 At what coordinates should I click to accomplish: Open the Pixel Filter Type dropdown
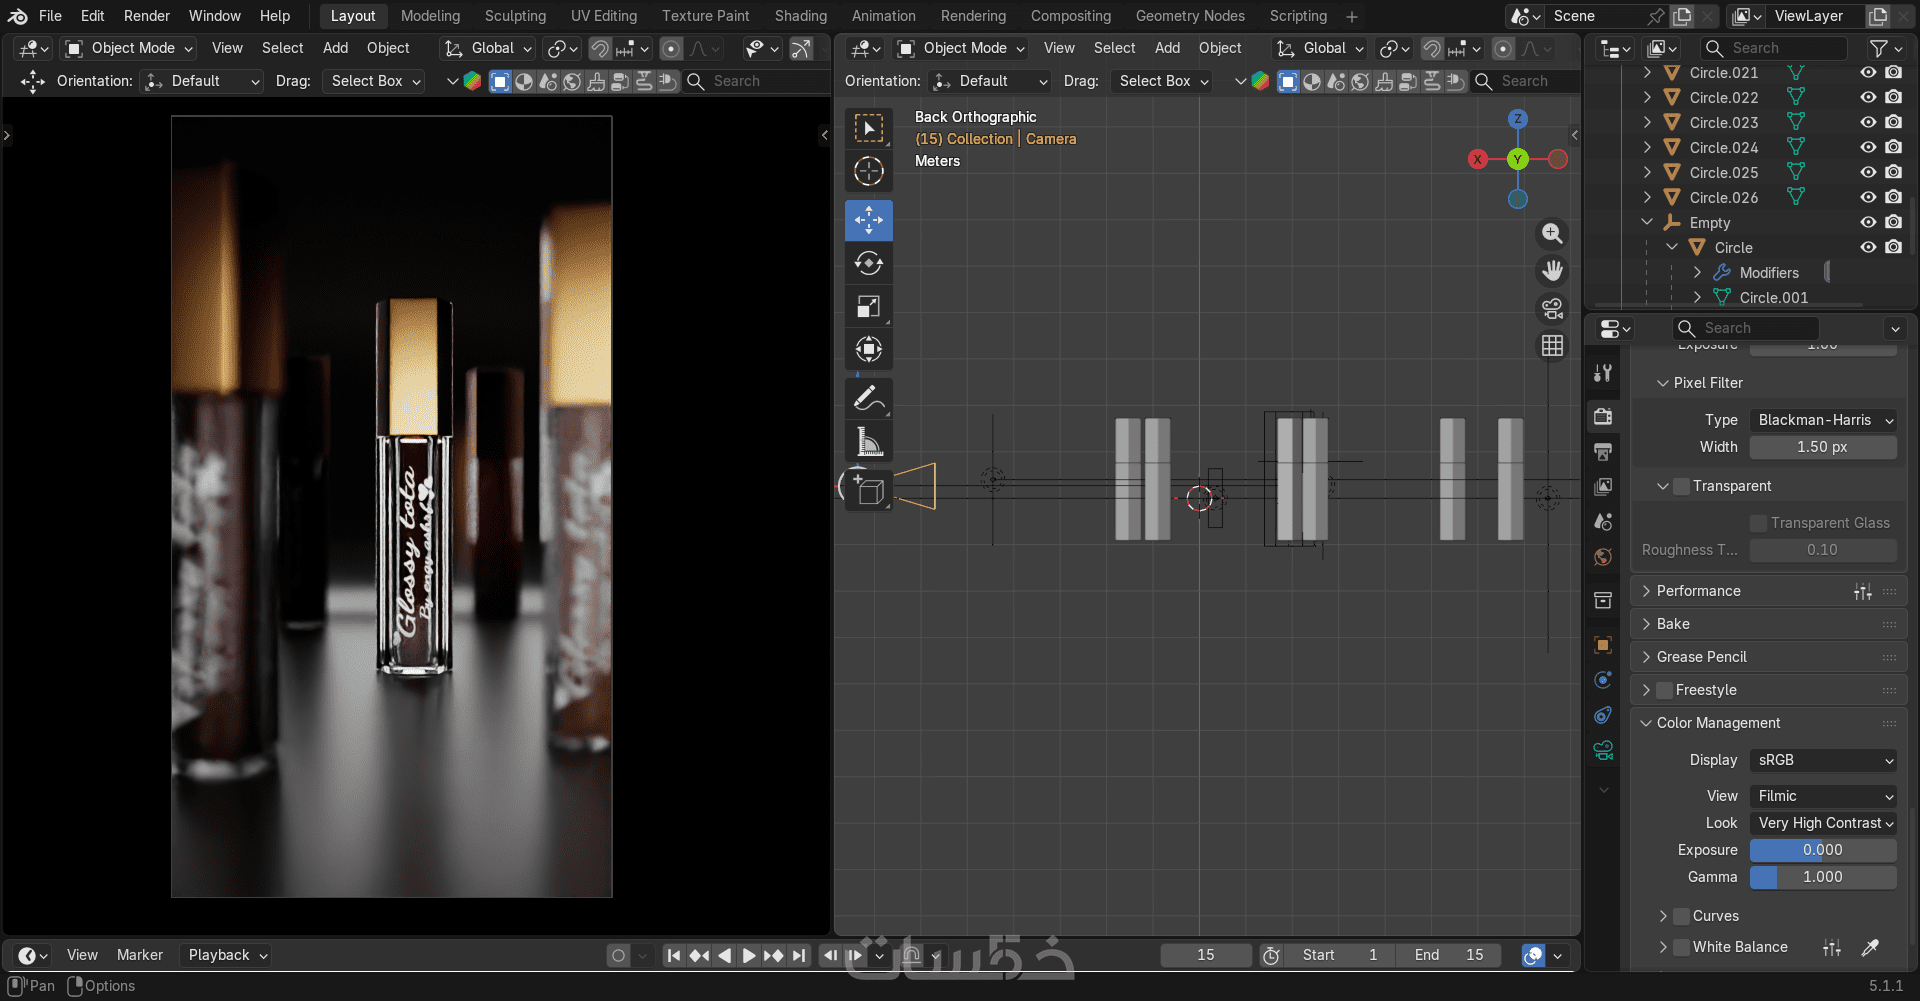pyautogui.click(x=1823, y=420)
